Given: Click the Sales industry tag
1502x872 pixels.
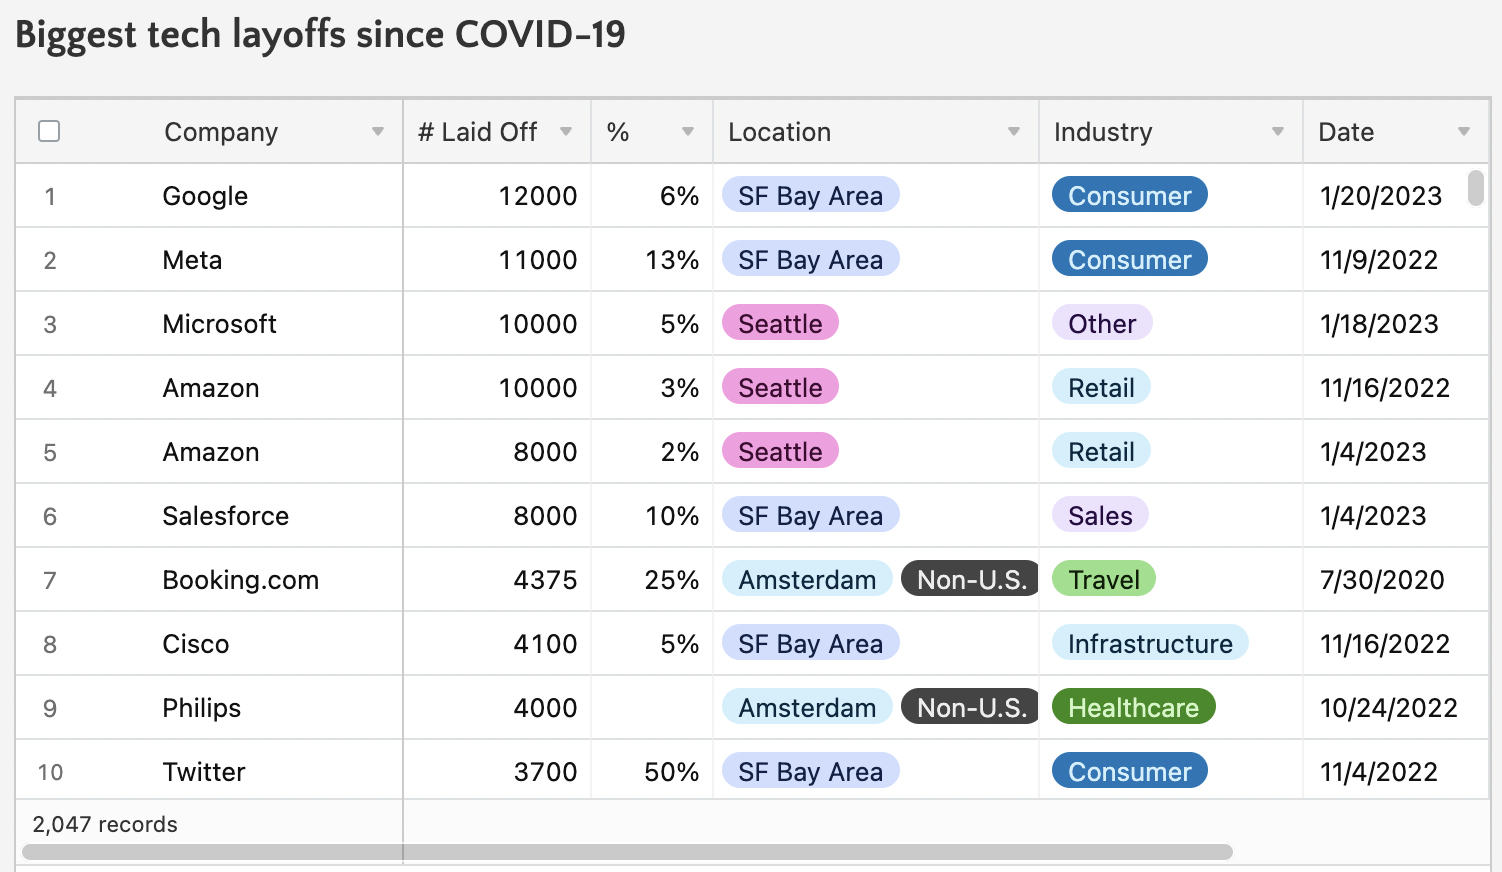Looking at the screenshot, I should coord(1100,515).
